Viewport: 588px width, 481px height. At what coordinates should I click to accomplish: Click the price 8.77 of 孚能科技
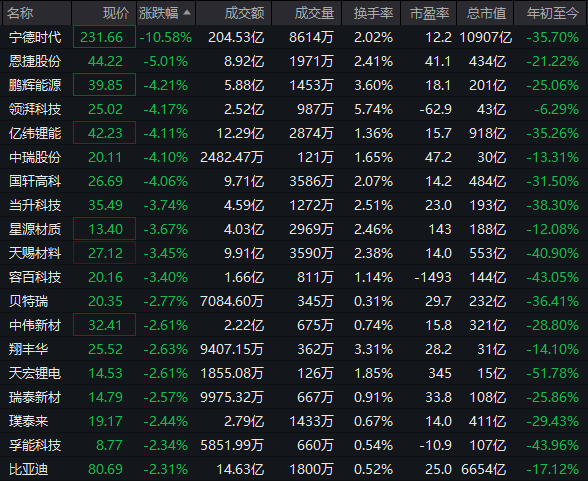109,445
